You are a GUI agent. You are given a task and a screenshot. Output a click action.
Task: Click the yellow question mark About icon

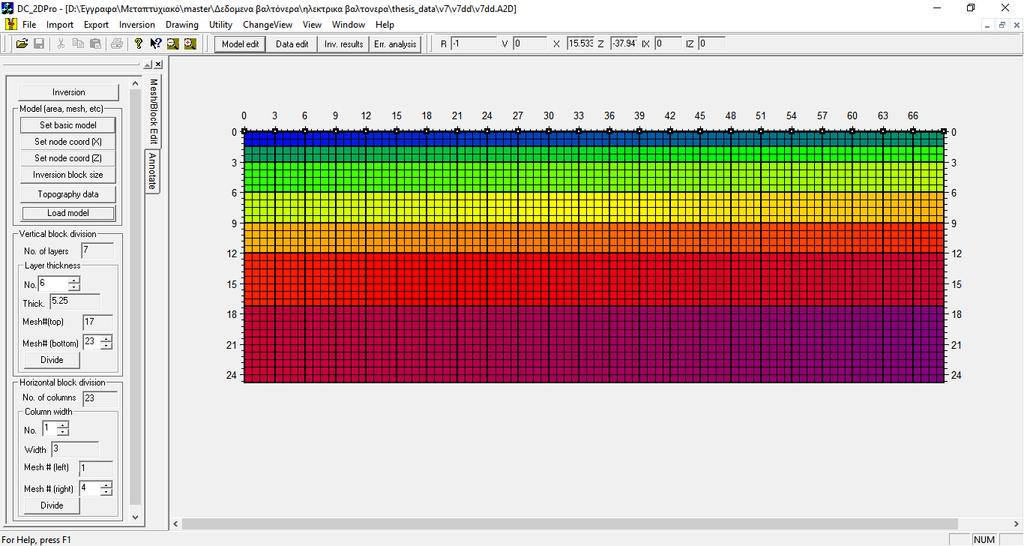point(138,44)
